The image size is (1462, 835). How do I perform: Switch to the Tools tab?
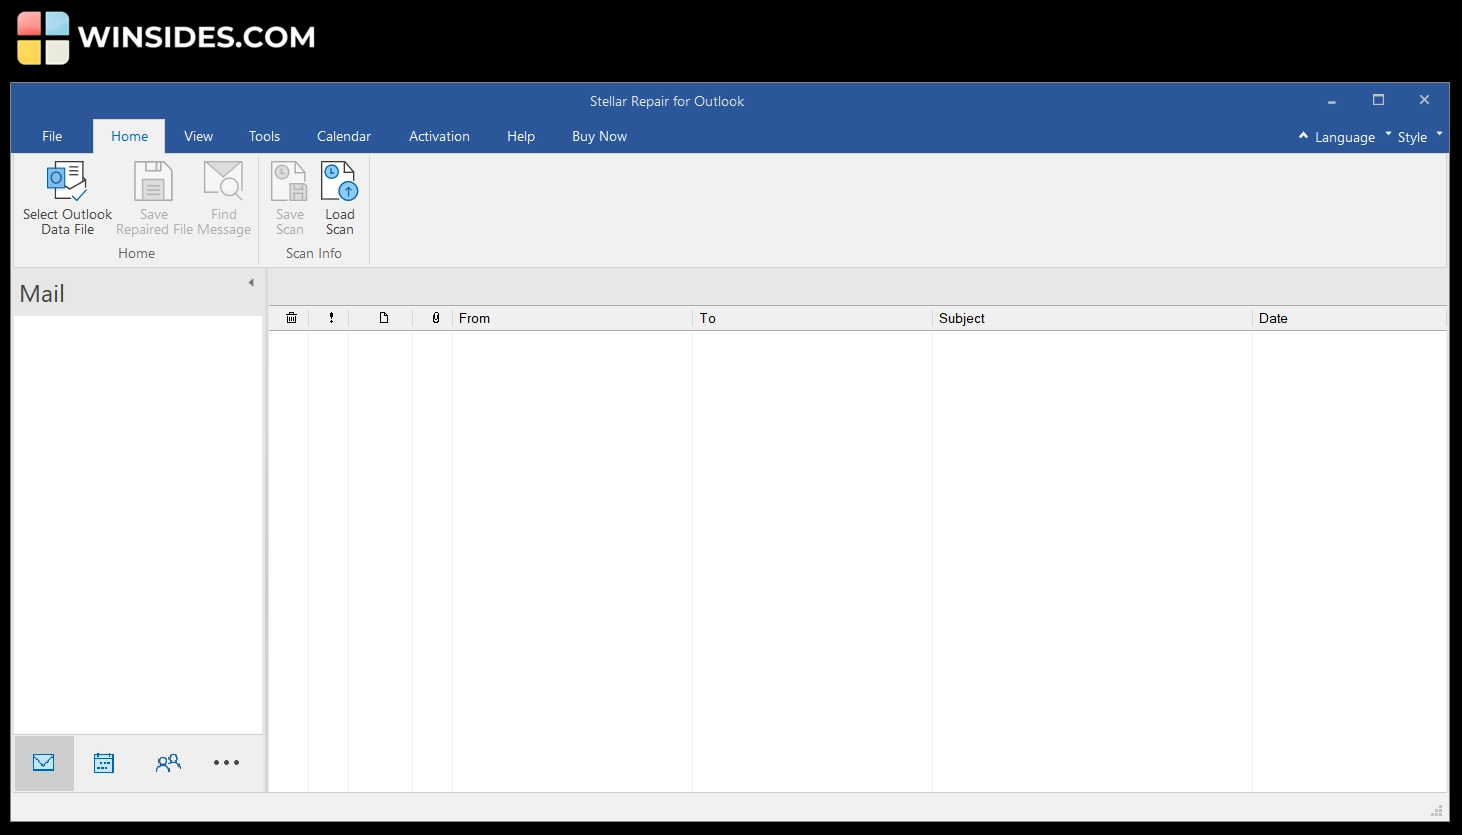click(264, 136)
